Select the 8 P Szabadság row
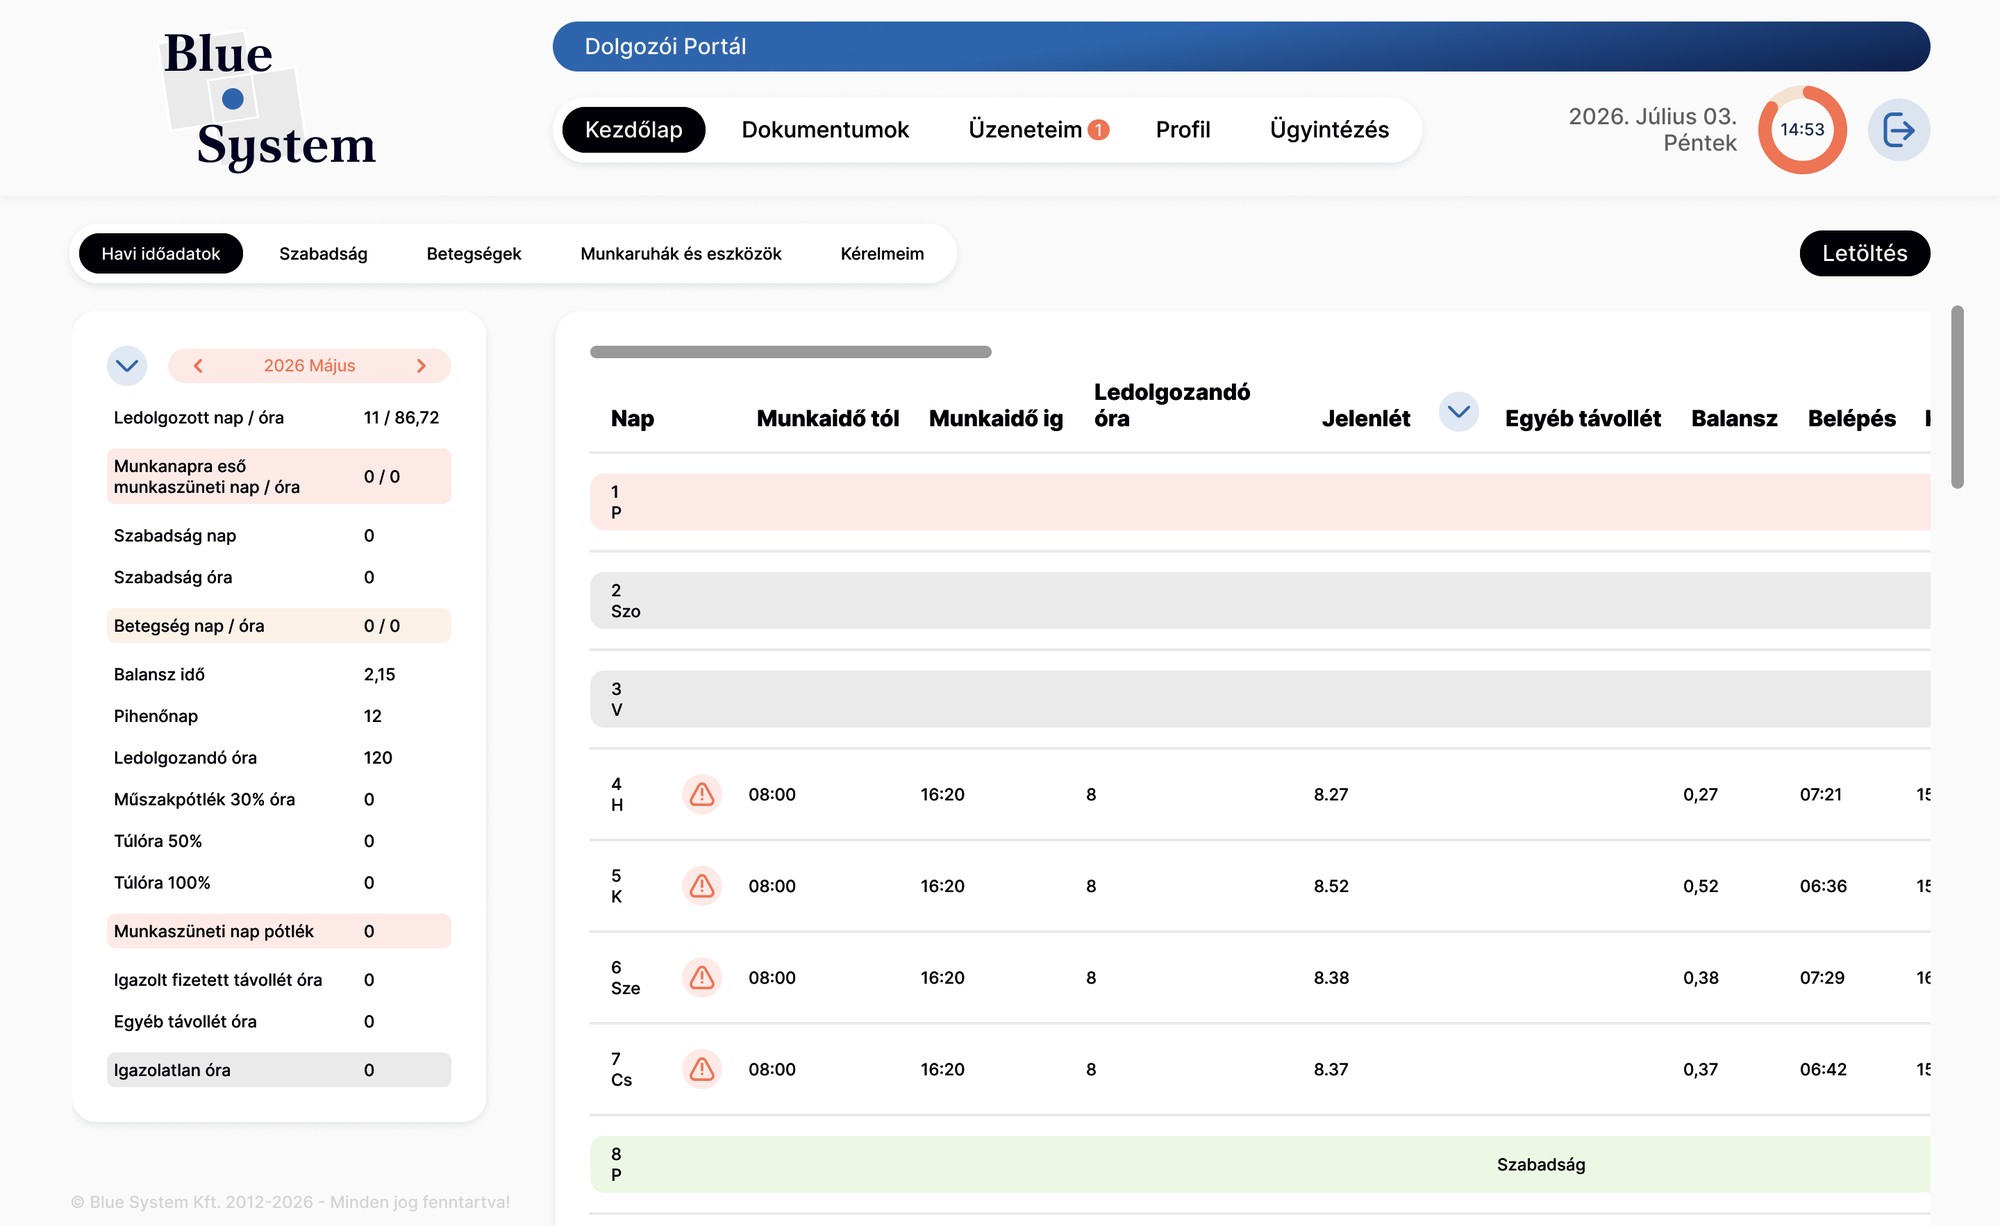Screen dimensions: 2000x1226 tap(1260, 1164)
